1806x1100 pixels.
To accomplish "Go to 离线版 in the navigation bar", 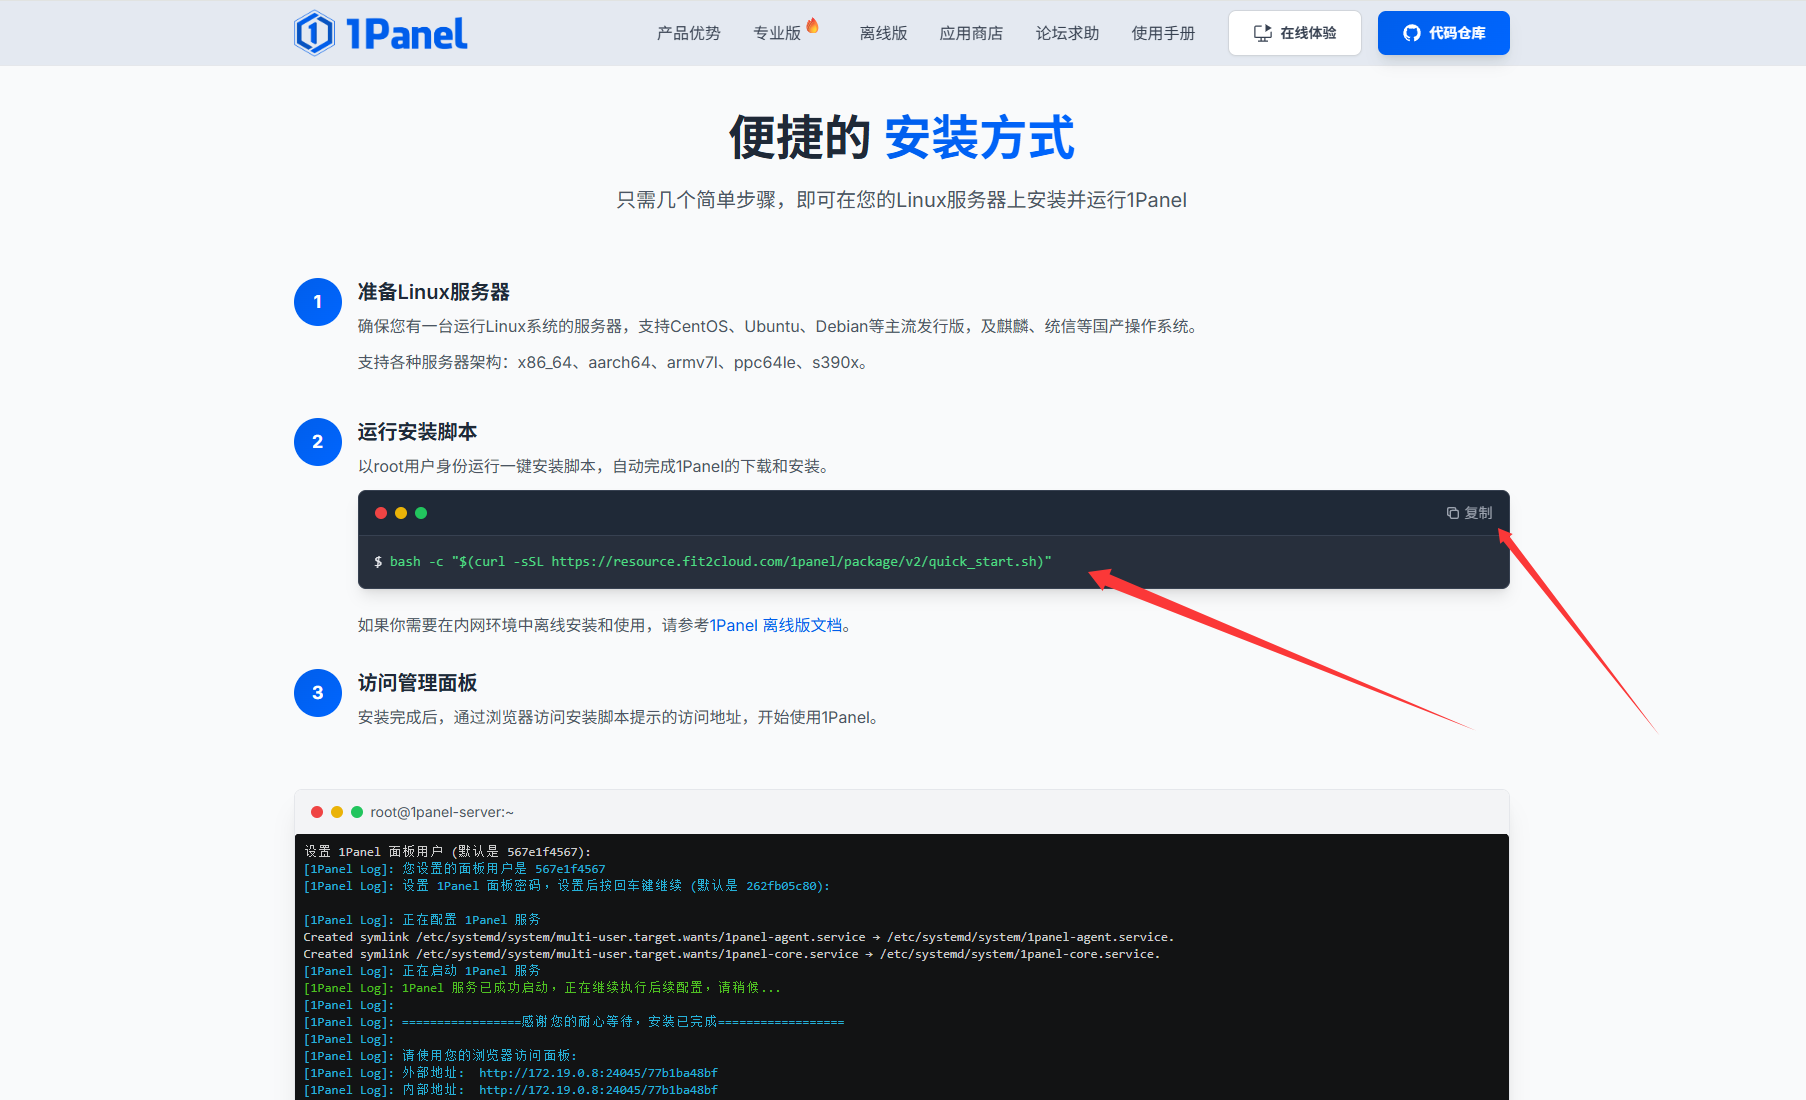I will tap(883, 33).
